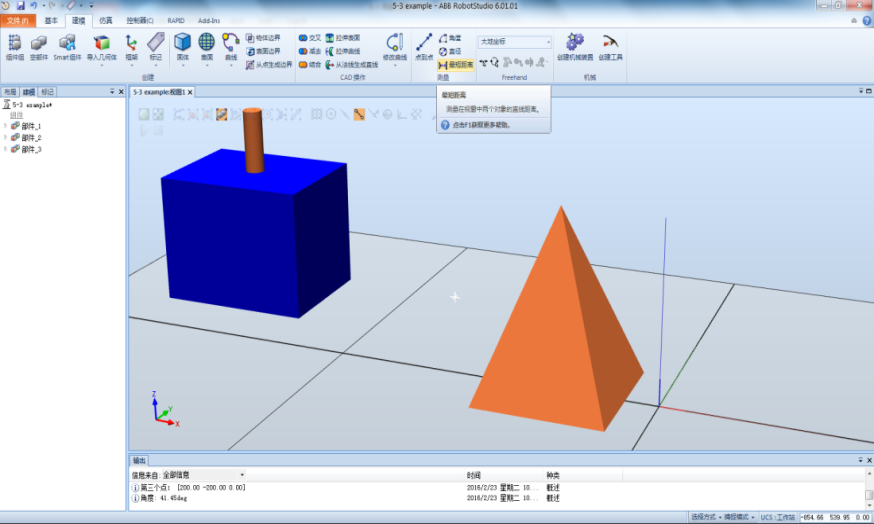Screen dimensions: 874x524
Task: Create an empty part with 空部件
Action: click(x=38, y=47)
